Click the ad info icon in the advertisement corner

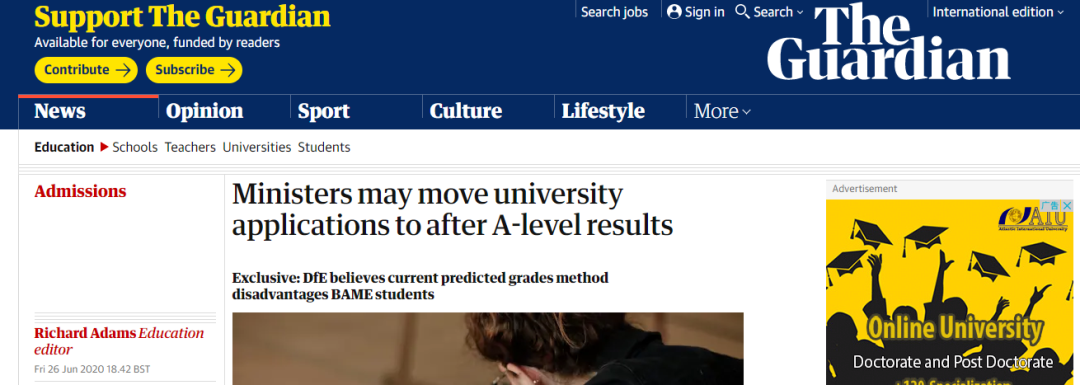pyautogui.click(x=1050, y=205)
